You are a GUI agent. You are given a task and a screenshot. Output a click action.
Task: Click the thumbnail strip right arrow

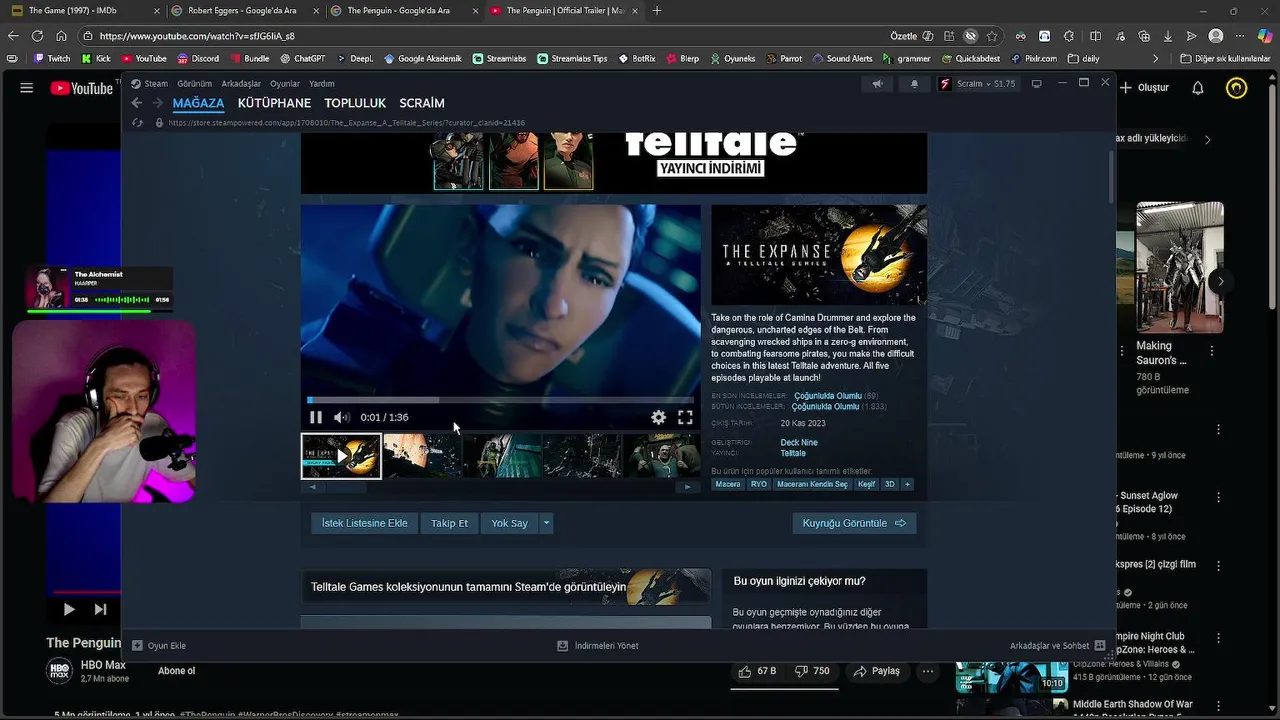pyautogui.click(x=687, y=487)
